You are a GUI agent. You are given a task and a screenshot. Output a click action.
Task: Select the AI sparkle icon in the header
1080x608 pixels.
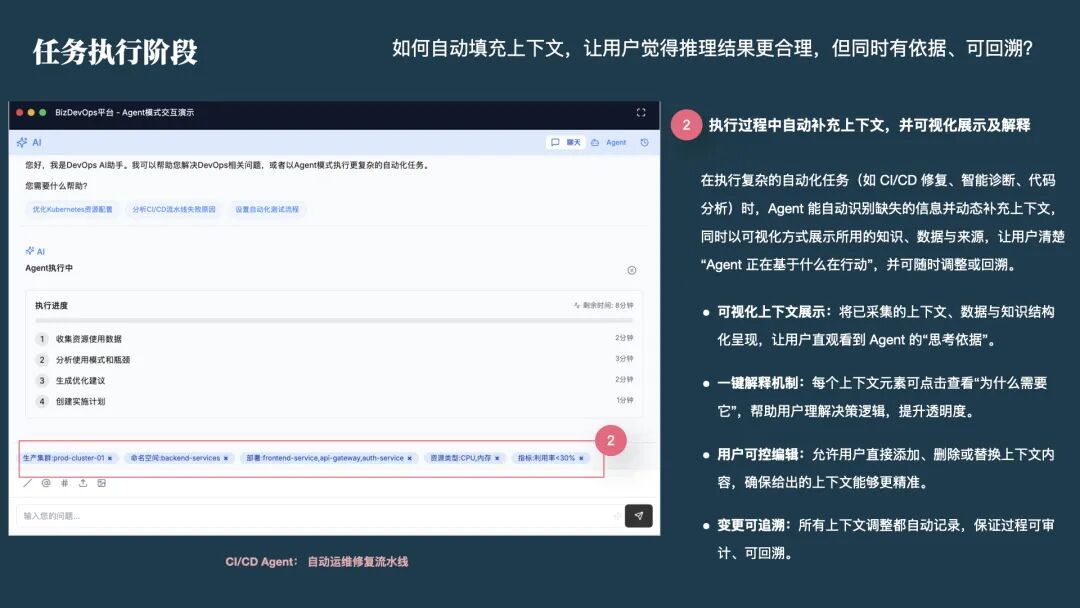[22, 142]
